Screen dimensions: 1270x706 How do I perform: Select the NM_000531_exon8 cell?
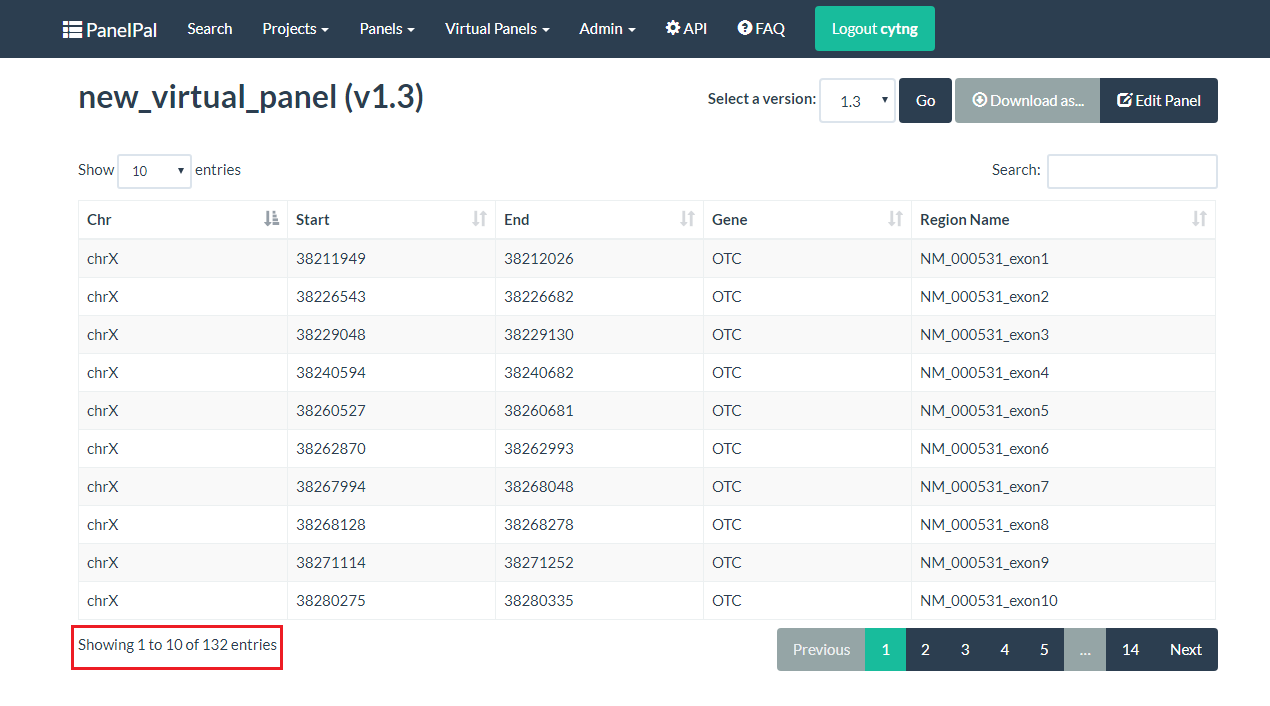1063,525
